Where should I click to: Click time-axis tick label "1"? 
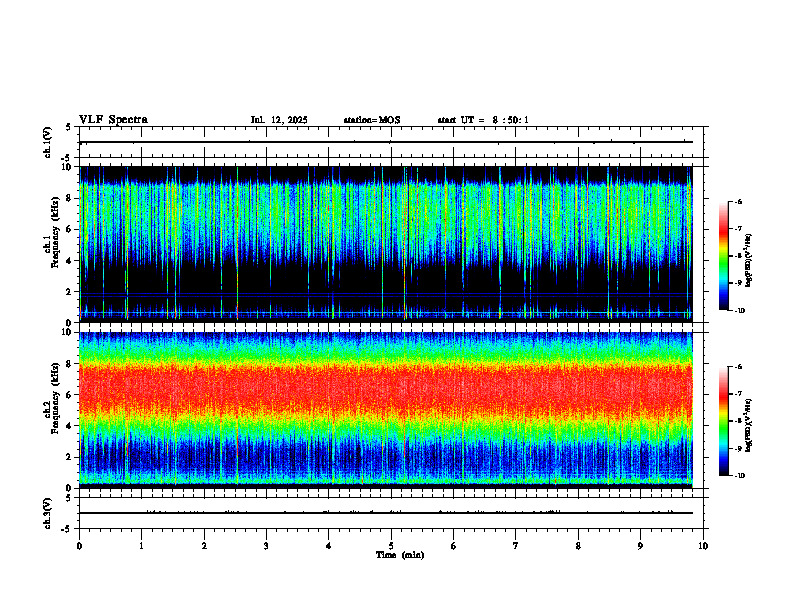coord(141,546)
